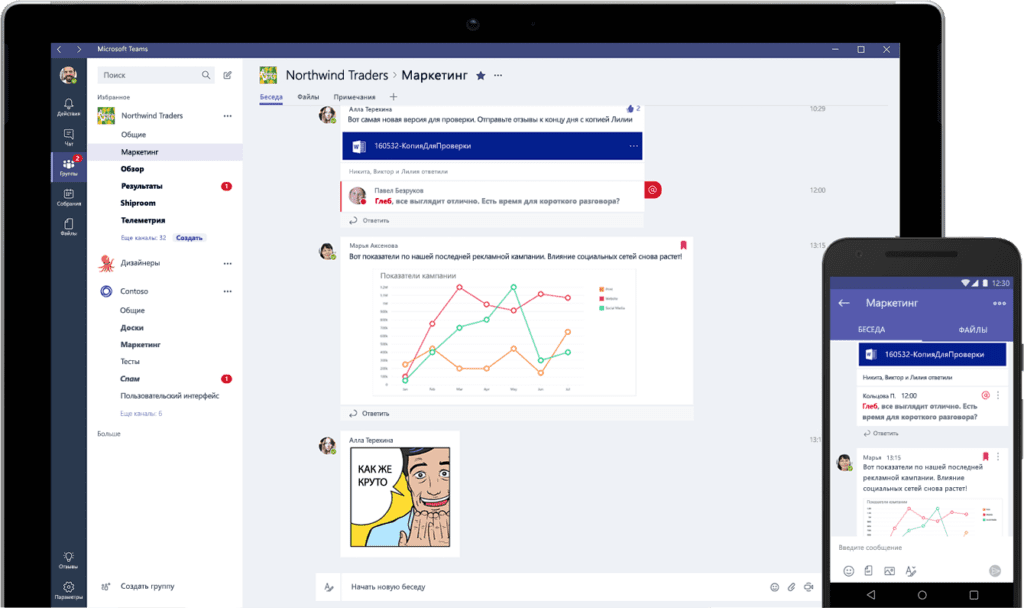Open the 160532-КопияДляПроверки Word attachment

point(492,146)
